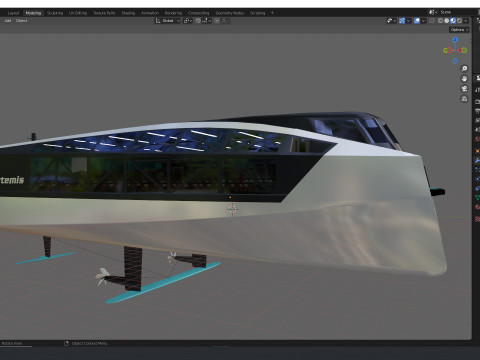The image size is (480, 360).
Task: Toggle the camera view icon
Action: (x=464, y=89)
